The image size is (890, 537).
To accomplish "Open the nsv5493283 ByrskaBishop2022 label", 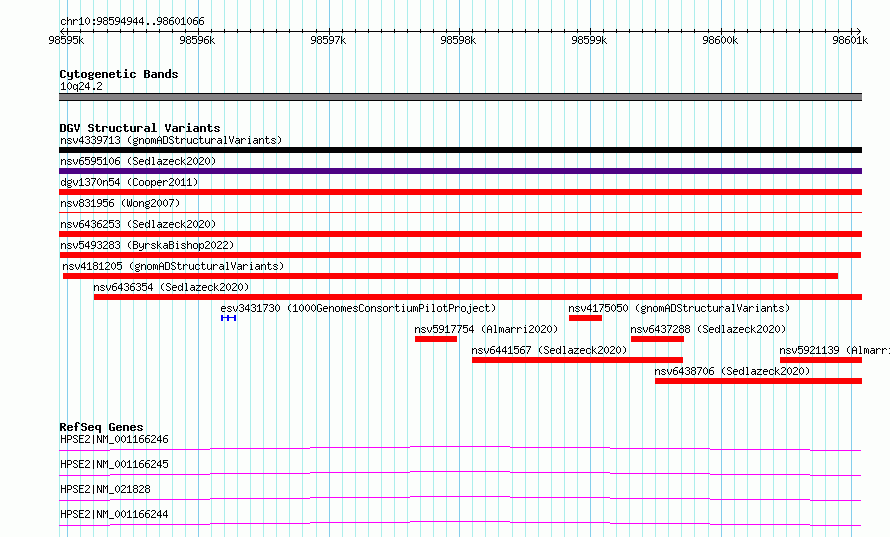I will pos(147,245).
